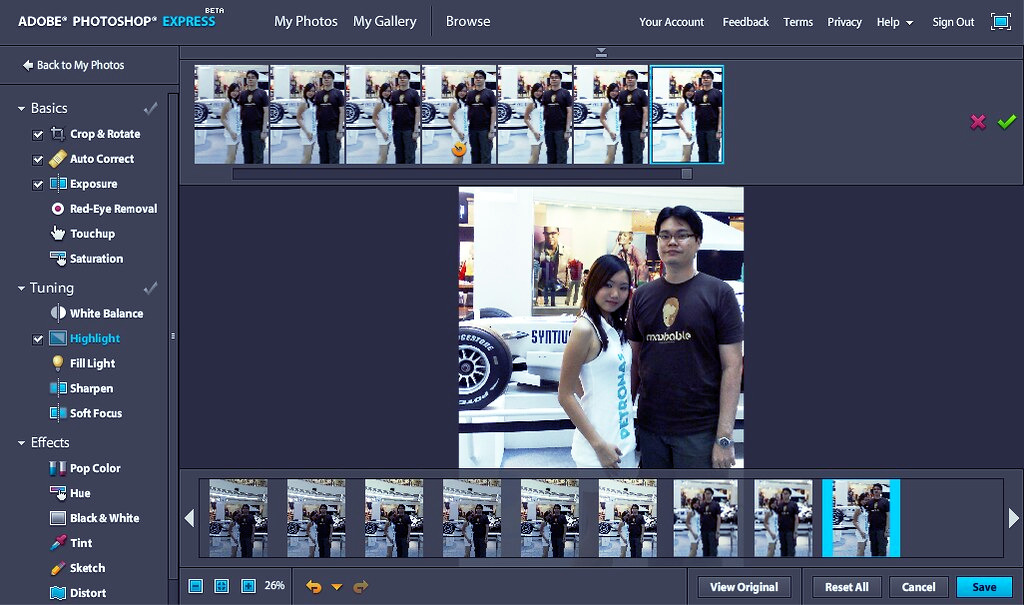1024x605 pixels.
Task: Accept changes with the green checkmark
Action: pyautogui.click(x=1006, y=122)
